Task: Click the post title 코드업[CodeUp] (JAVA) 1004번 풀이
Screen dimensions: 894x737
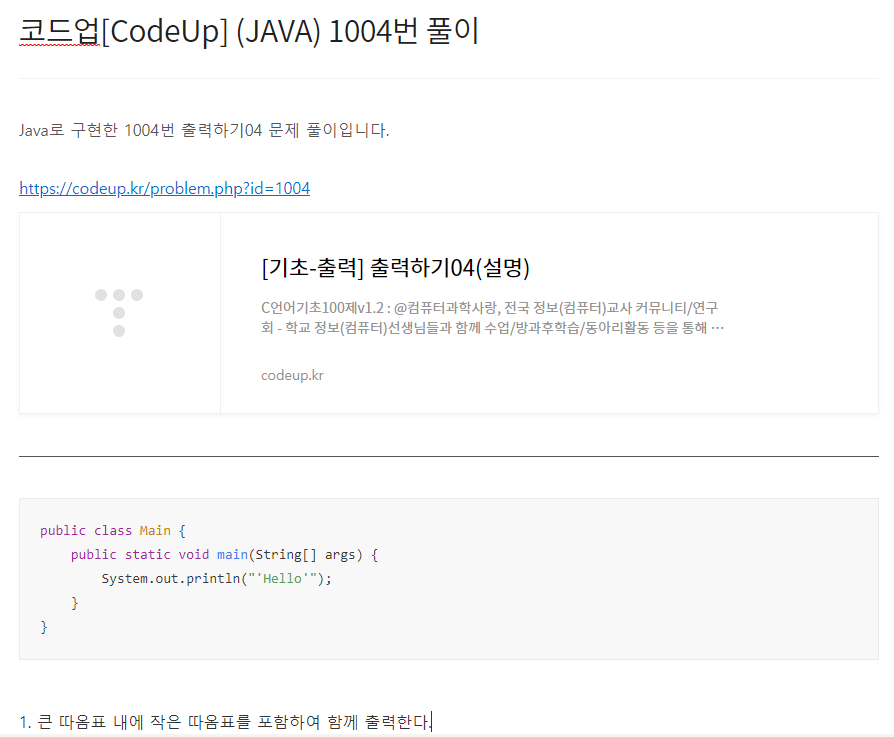Action: click(x=249, y=31)
